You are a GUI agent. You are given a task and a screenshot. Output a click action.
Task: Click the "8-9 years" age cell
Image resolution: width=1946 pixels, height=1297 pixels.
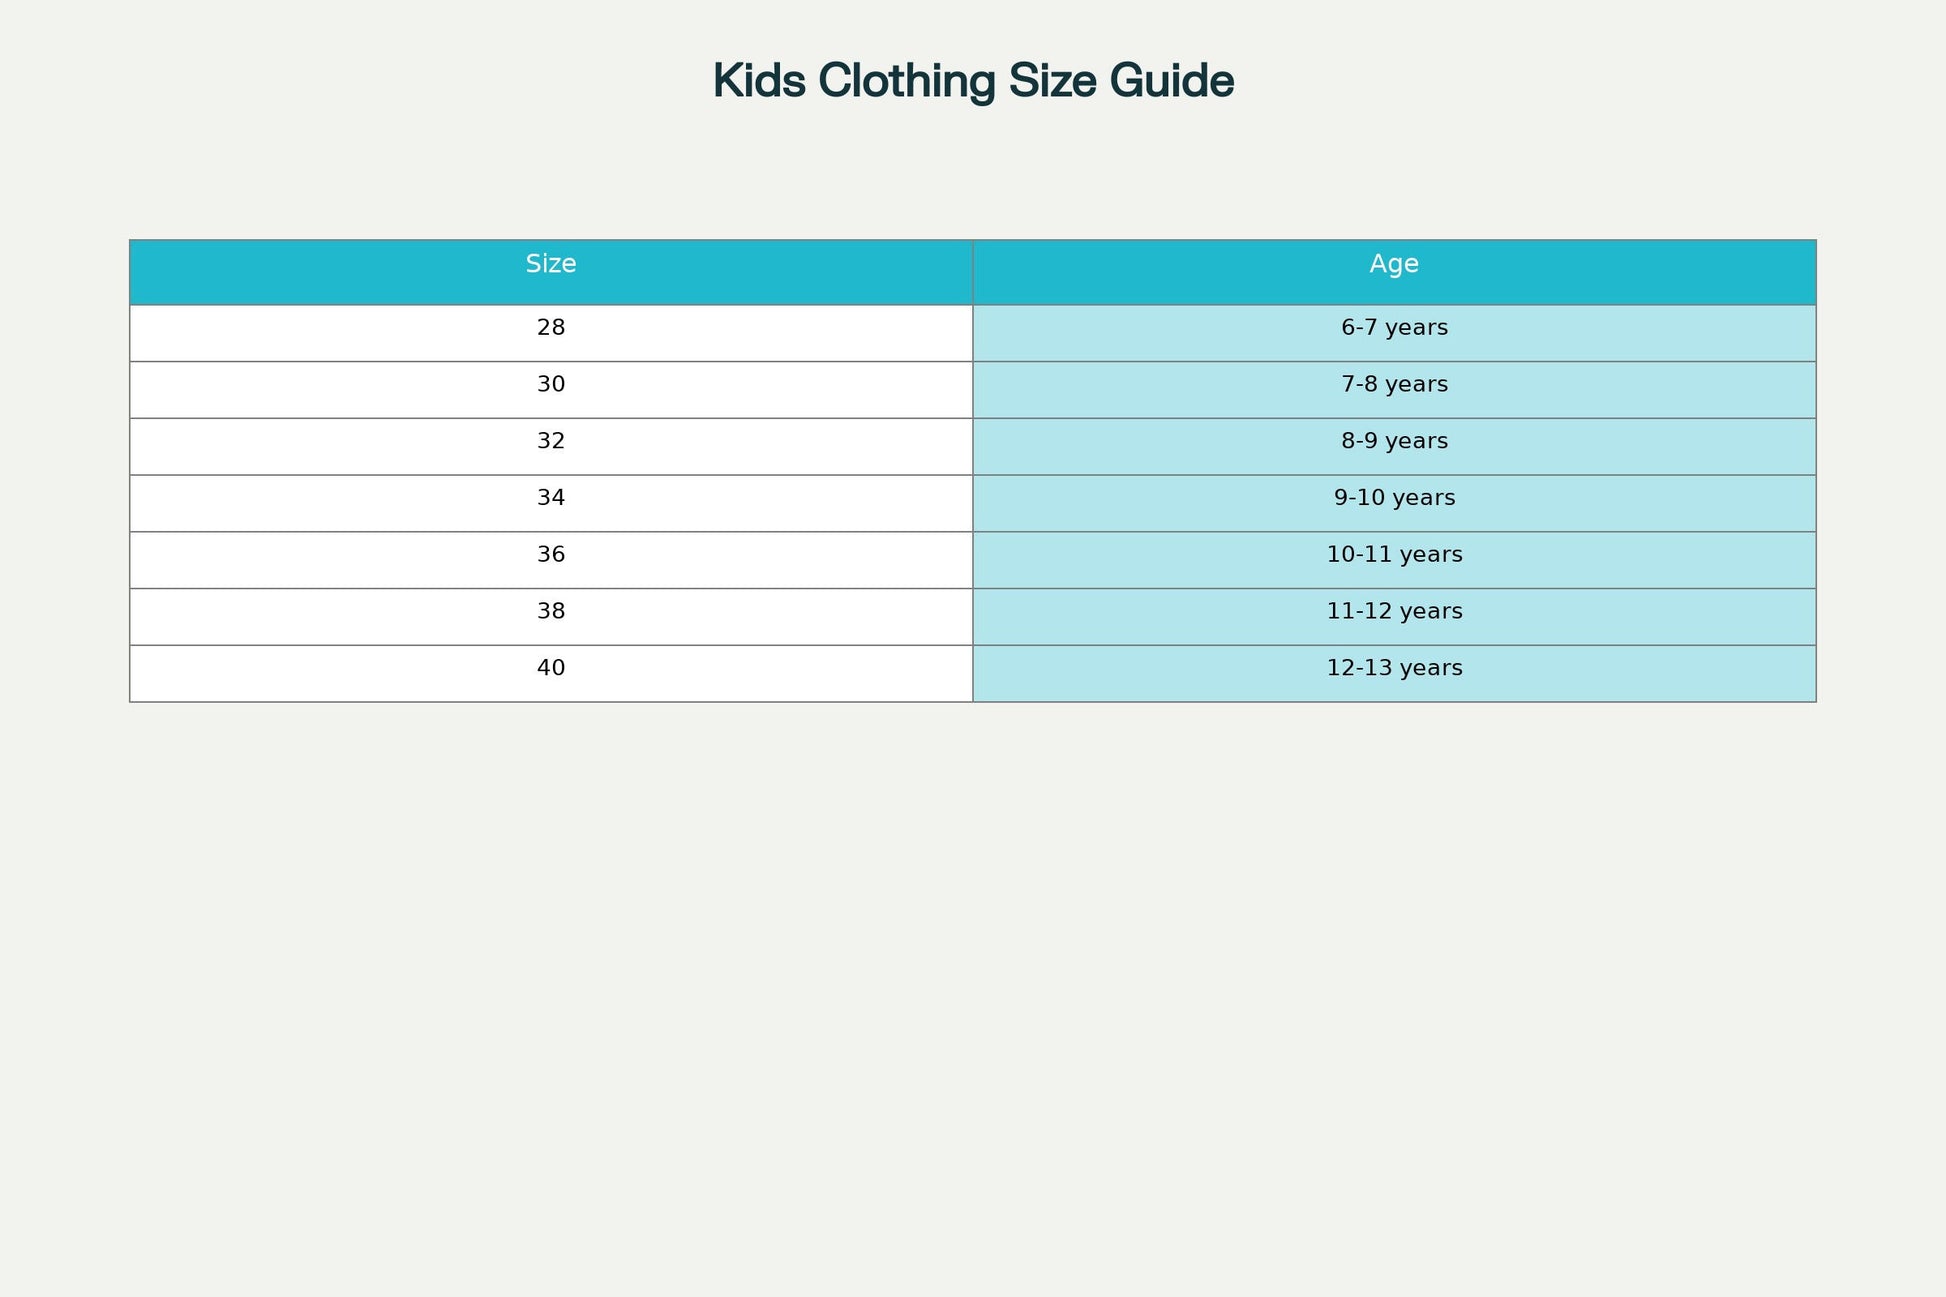tap(1394, 442)
